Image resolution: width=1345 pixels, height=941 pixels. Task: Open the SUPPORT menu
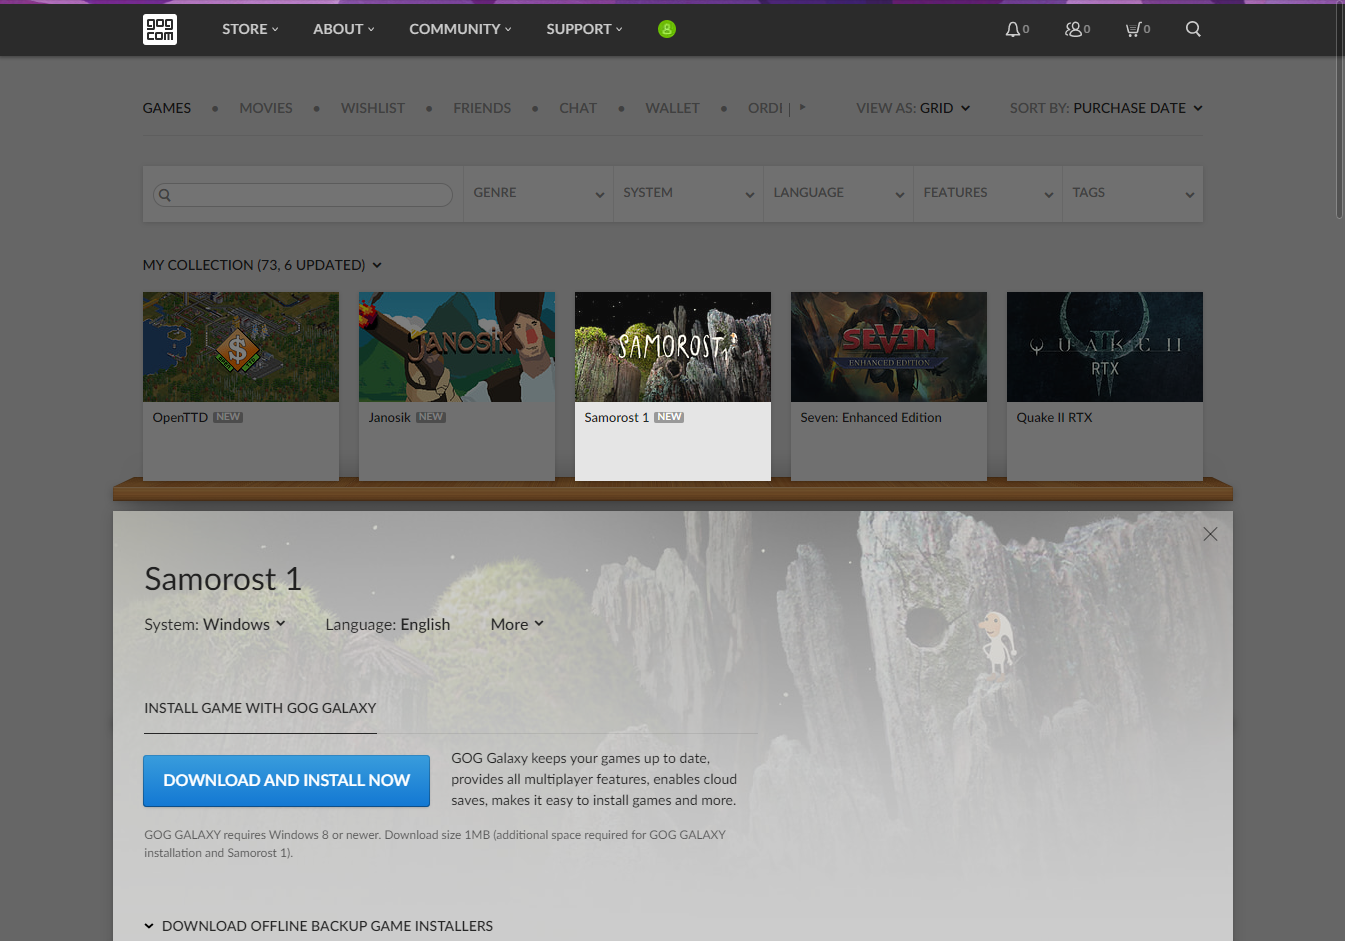pos(584,29)
